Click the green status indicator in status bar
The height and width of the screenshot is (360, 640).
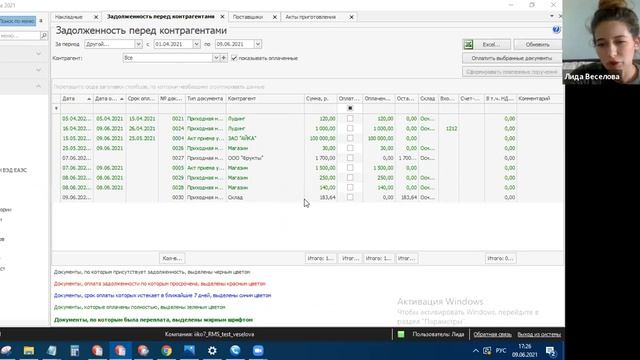coord(401,334)
